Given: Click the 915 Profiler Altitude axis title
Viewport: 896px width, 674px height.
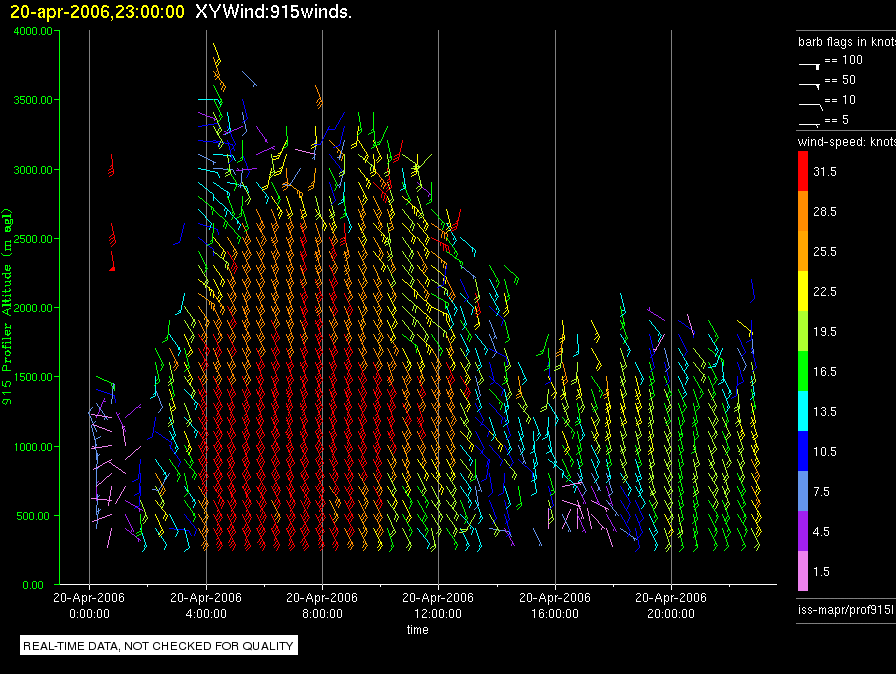Looking at the screenshot, I should 8,308.
